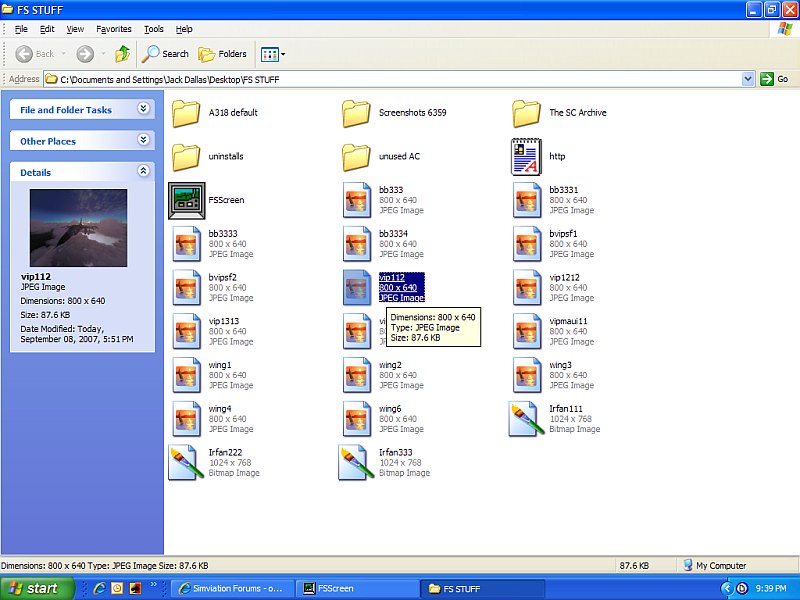Select the Irfan111 bitmap image icon
800x600 pixels.
(526, 419)
